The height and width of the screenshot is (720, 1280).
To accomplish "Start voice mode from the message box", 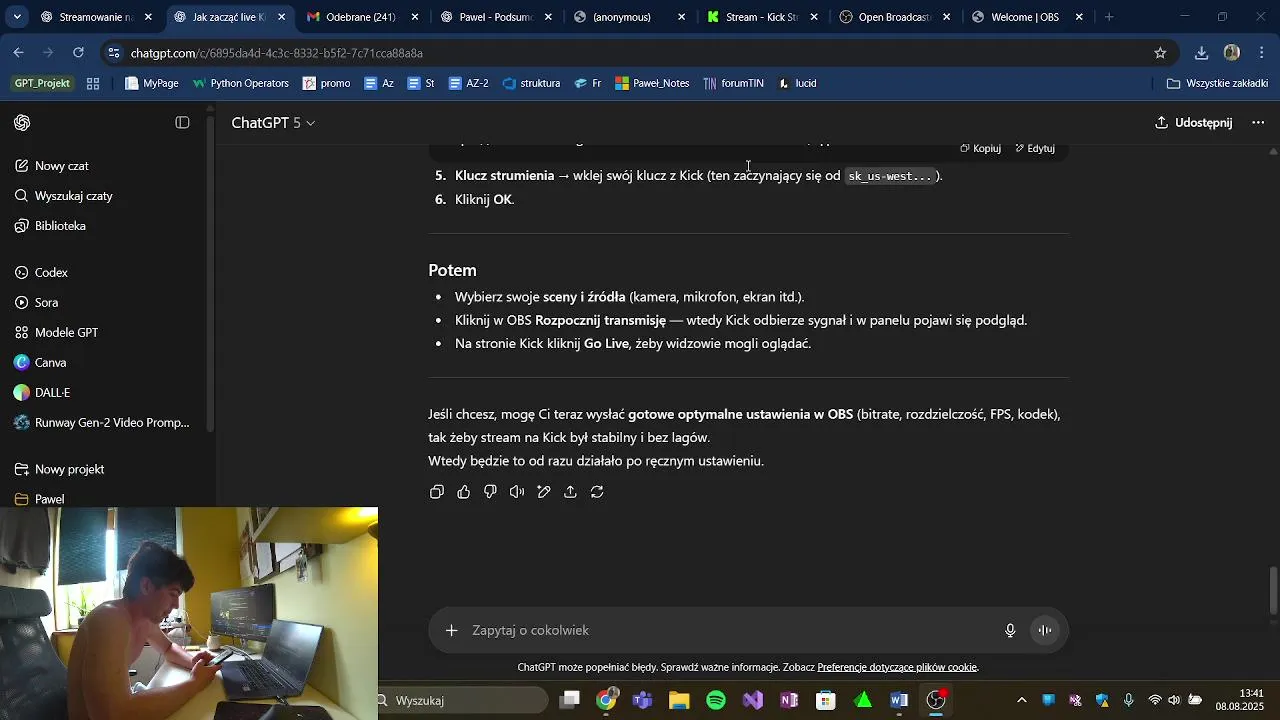I will [x=1045, y=630].
